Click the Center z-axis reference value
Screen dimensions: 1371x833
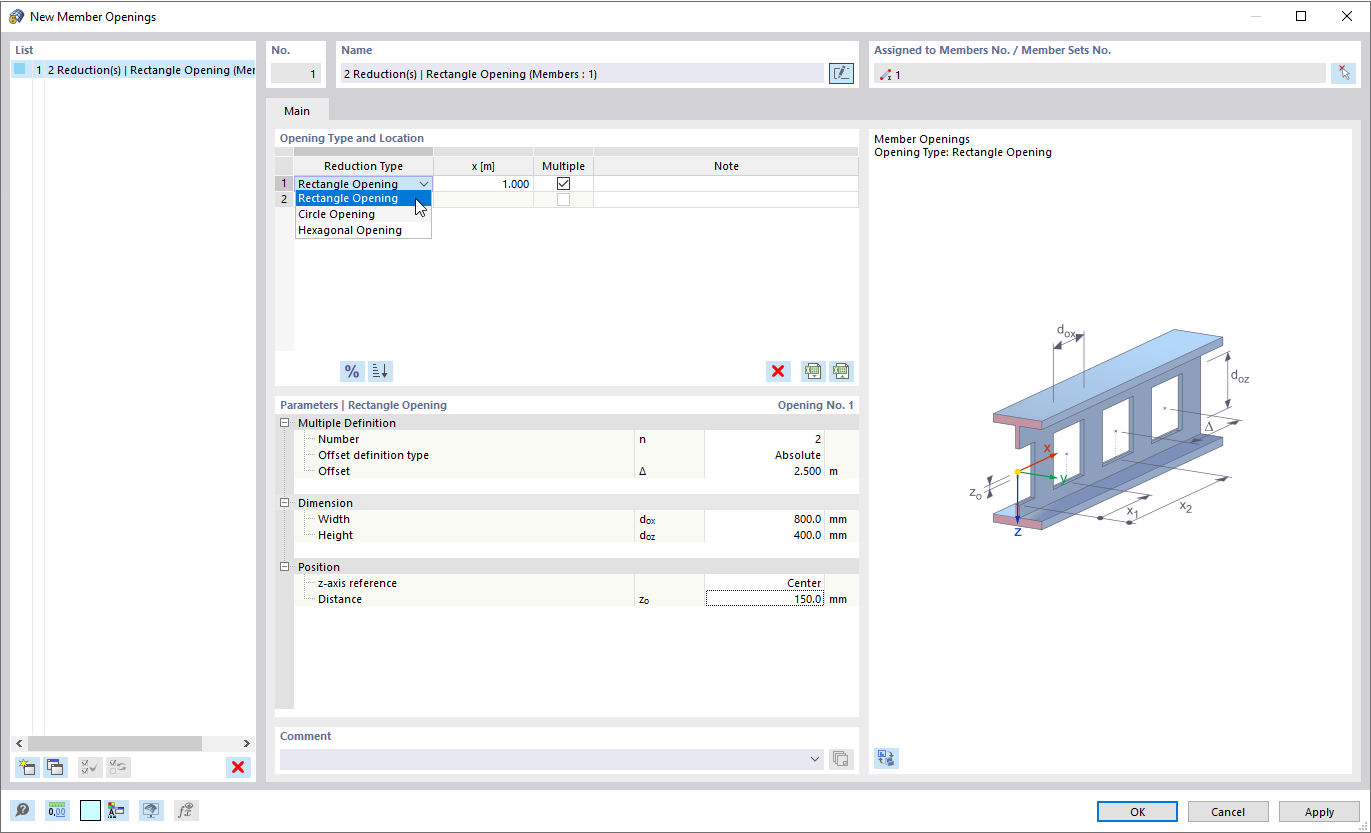pyautogui.click(x=765, y=583)
